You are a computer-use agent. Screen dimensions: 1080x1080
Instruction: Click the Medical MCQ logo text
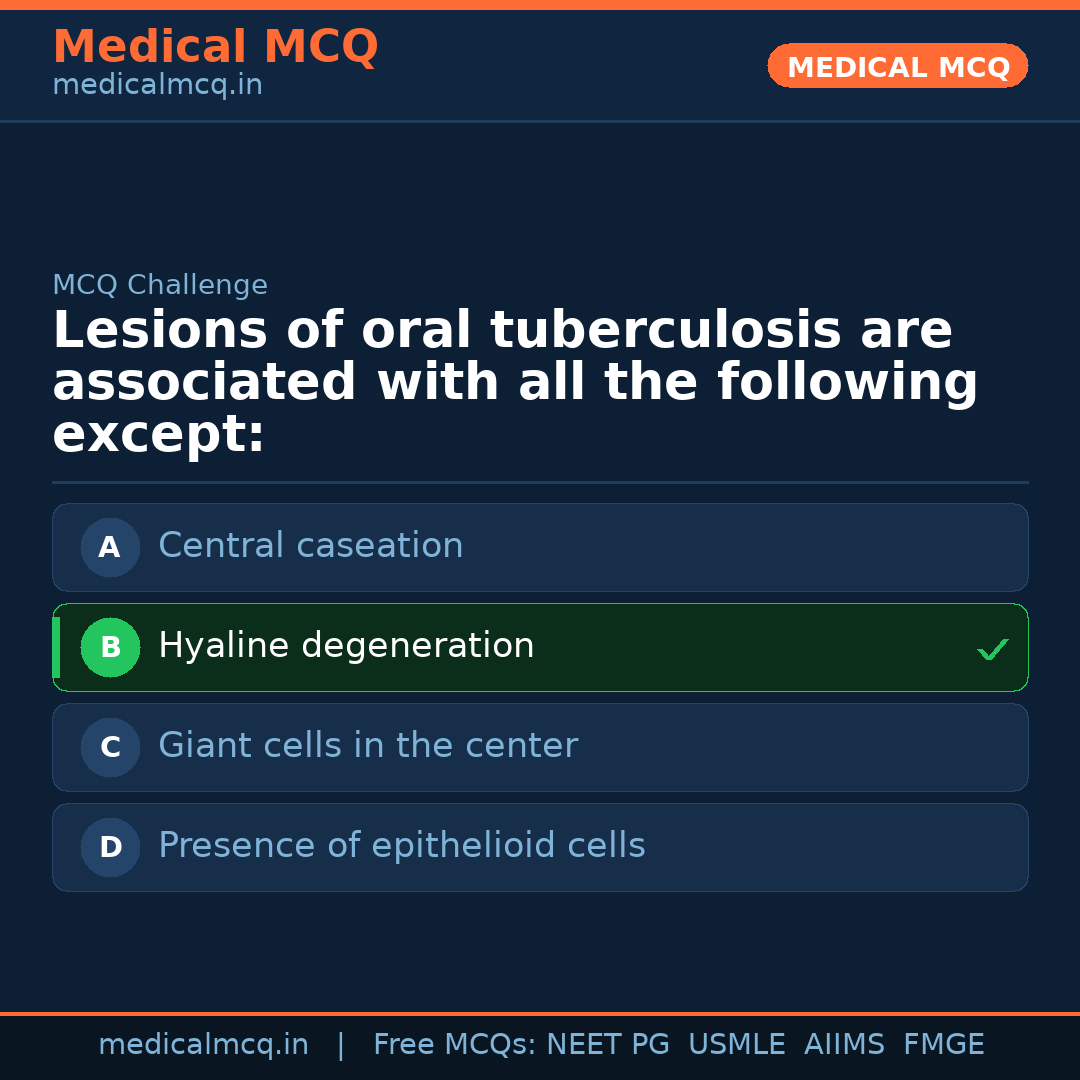tap(215, 46)
